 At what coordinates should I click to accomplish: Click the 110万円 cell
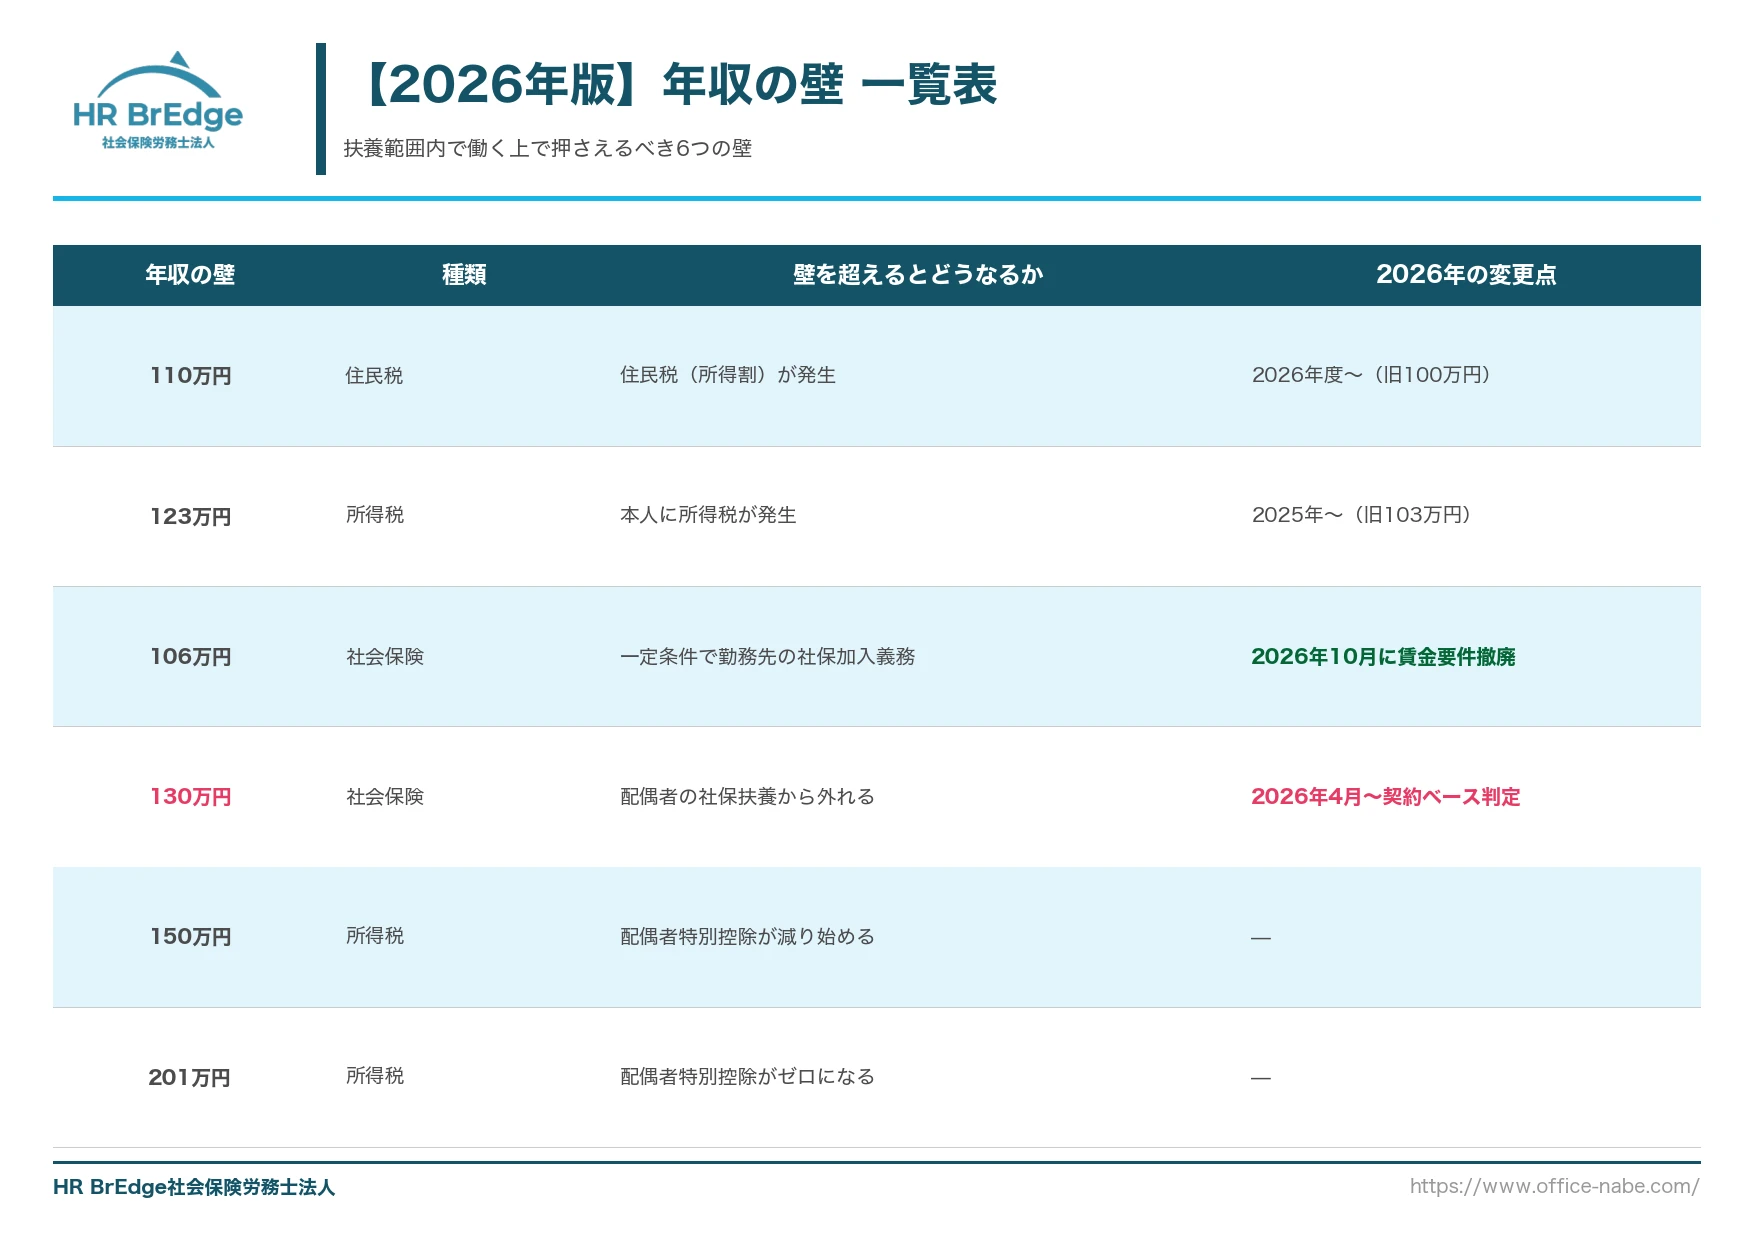click(190, 376)
